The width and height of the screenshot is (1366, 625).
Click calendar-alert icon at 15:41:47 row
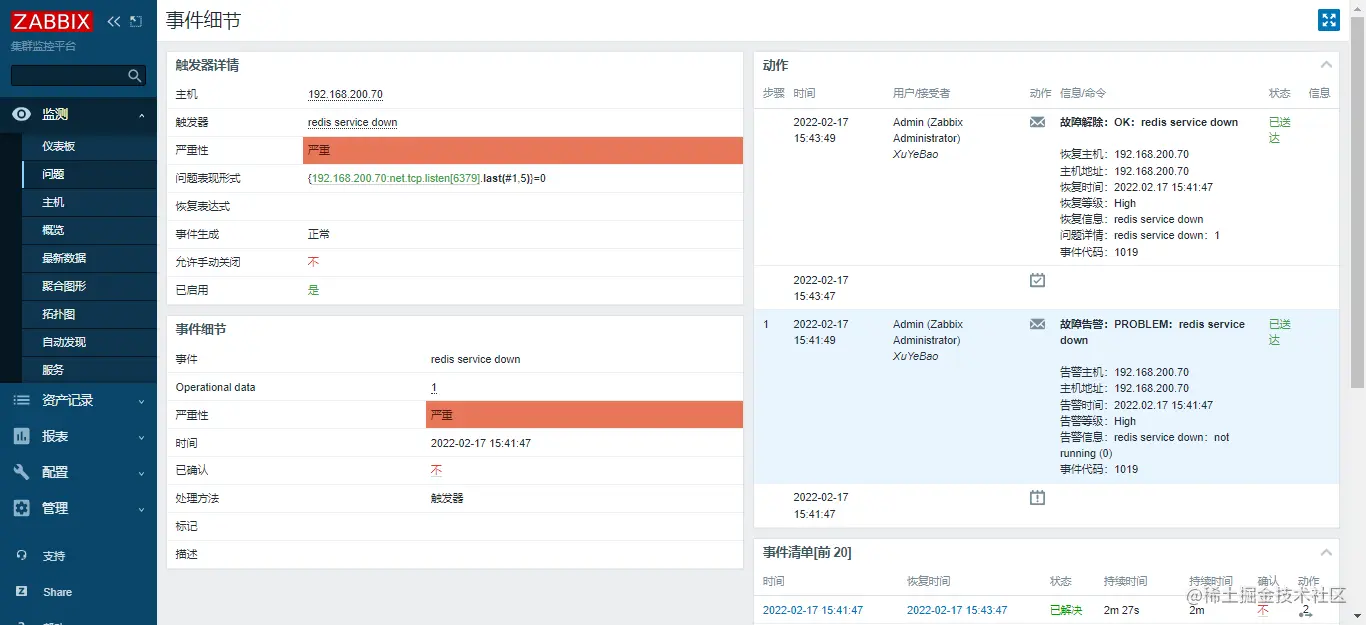point(1037,497)
